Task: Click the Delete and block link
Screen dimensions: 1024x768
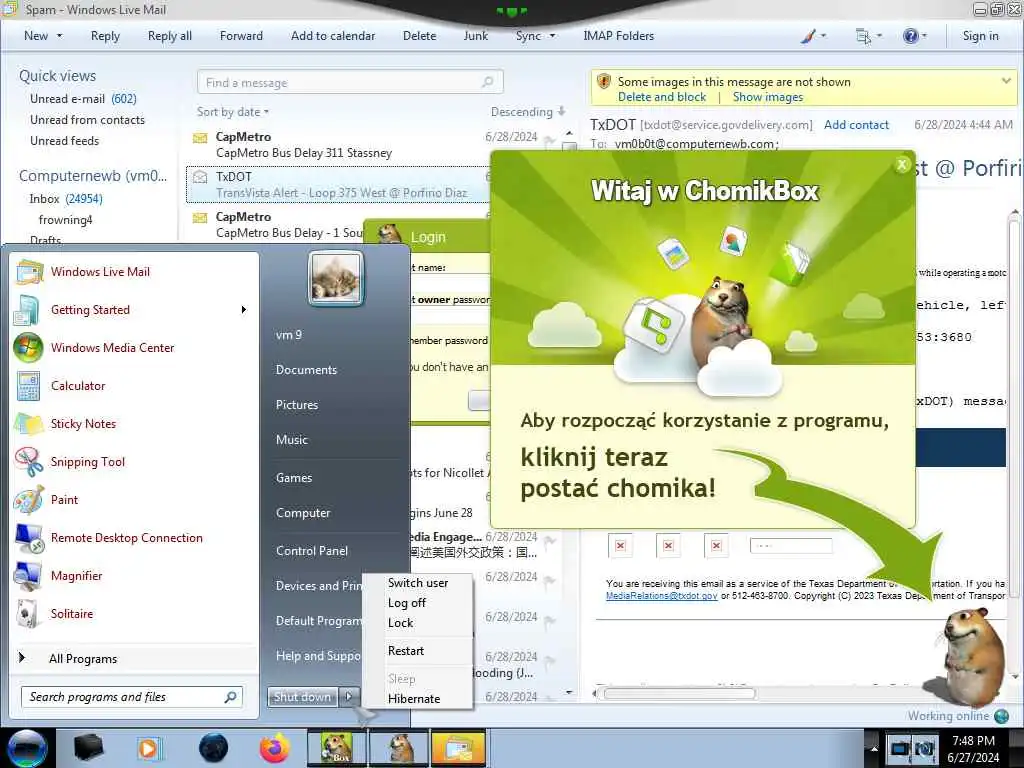Action: (662, 97)
